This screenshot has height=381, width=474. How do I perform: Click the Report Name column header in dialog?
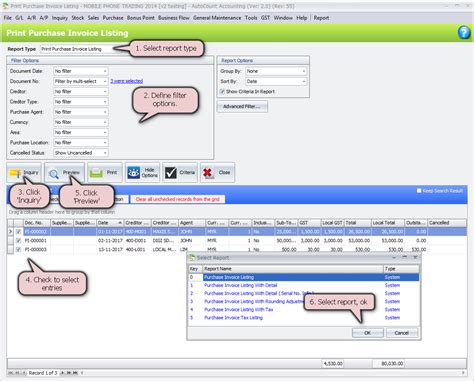(x=293, y=269)
